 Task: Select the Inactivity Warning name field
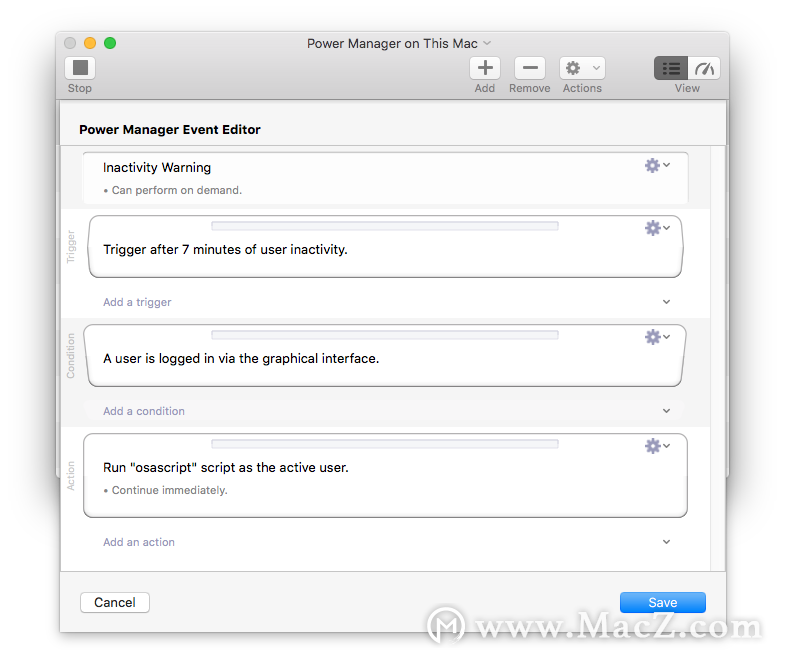click(x=157, y=167)
